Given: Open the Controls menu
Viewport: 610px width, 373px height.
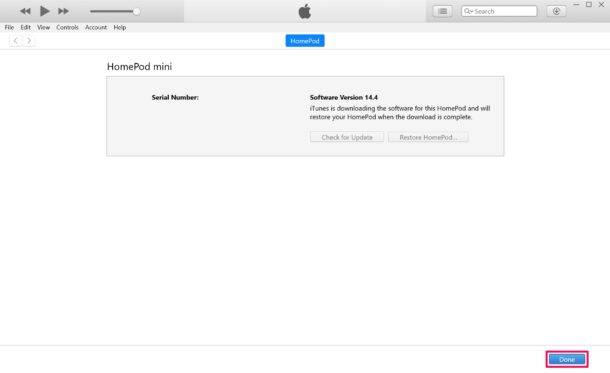Looking at the screenshot, I should click(67, 27).
